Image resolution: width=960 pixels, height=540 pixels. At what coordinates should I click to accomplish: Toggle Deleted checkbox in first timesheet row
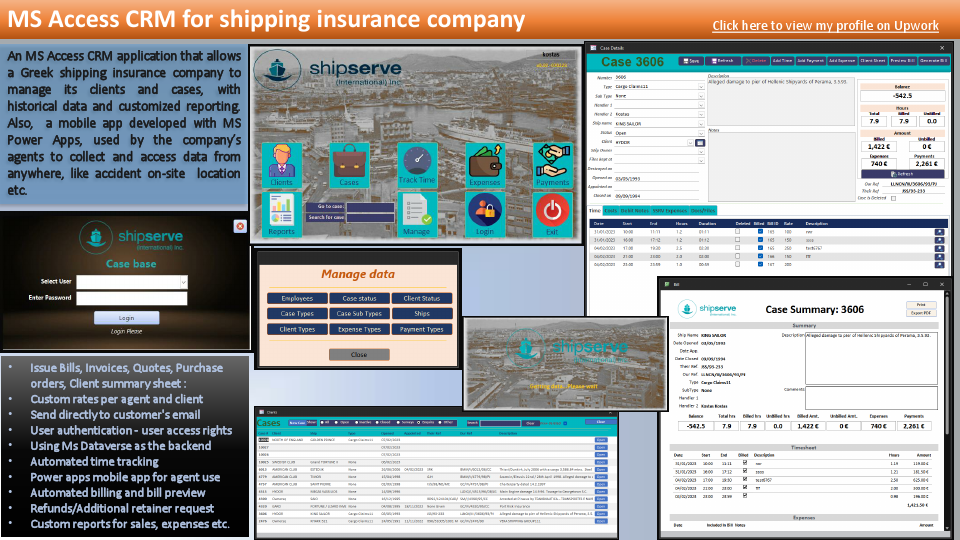[x=737, y=232]
